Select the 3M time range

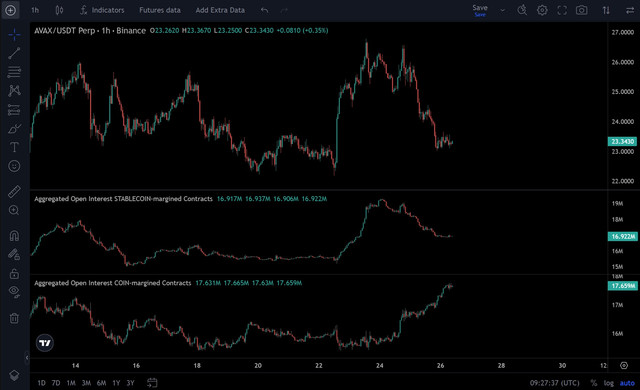[x=86, y=383]
